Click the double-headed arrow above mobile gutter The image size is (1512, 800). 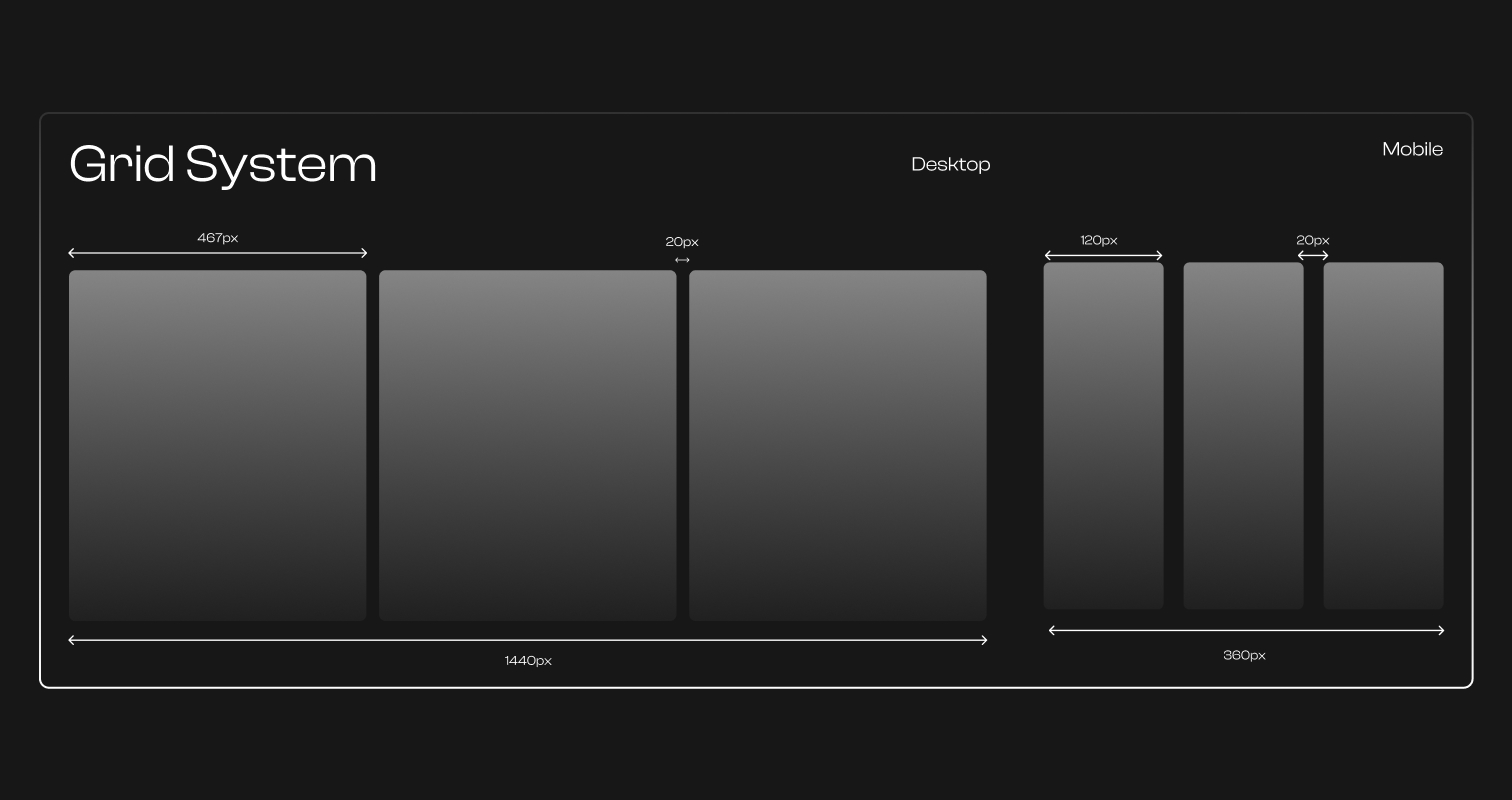[1313, 255]
